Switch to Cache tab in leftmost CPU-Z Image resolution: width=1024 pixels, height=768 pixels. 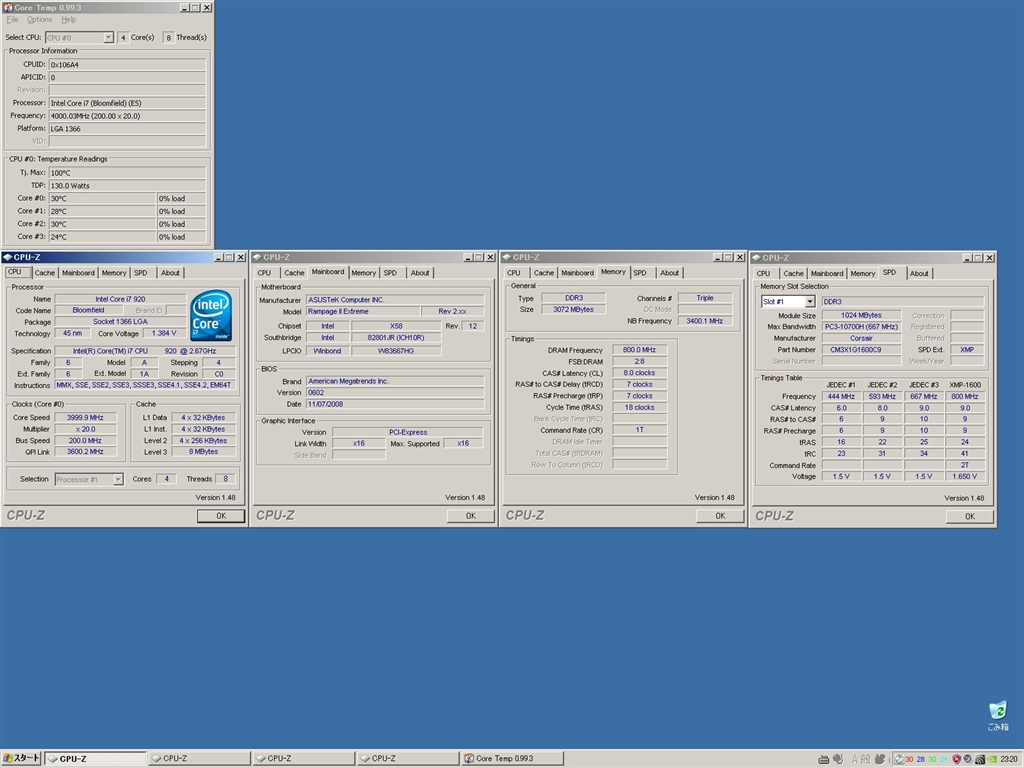[45, 272]
